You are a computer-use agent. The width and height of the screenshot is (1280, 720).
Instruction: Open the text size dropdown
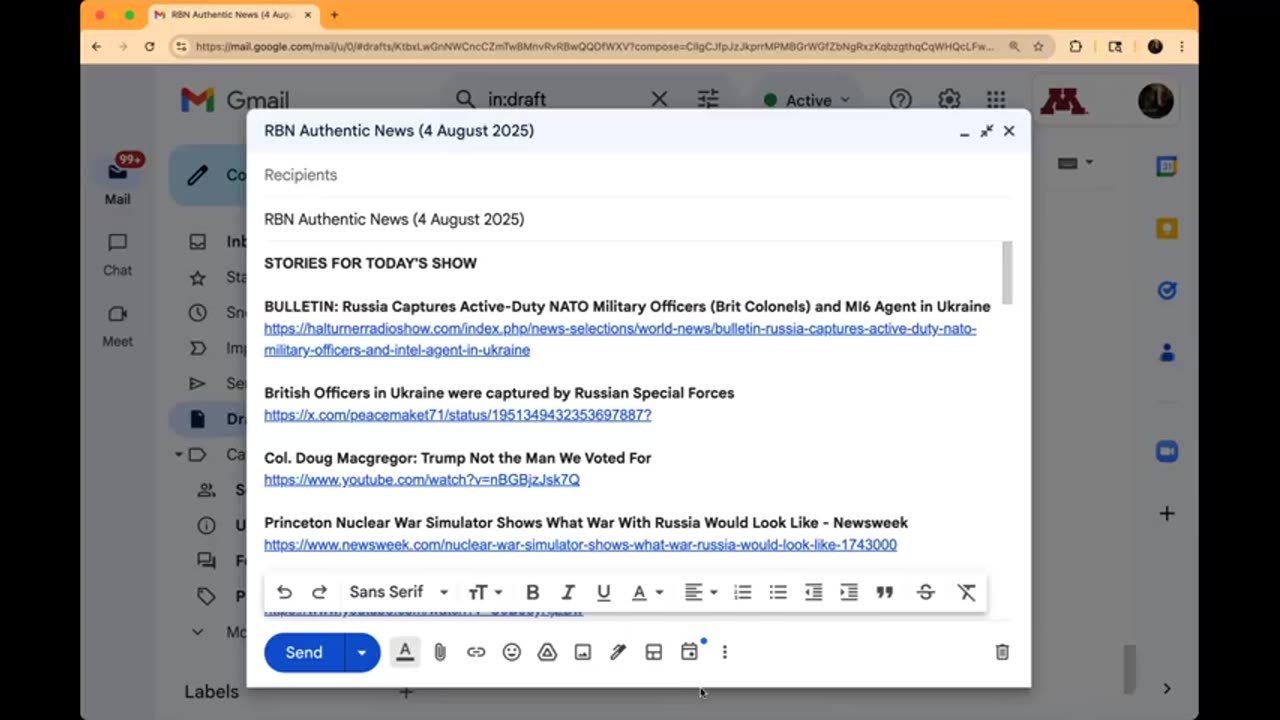485,592
